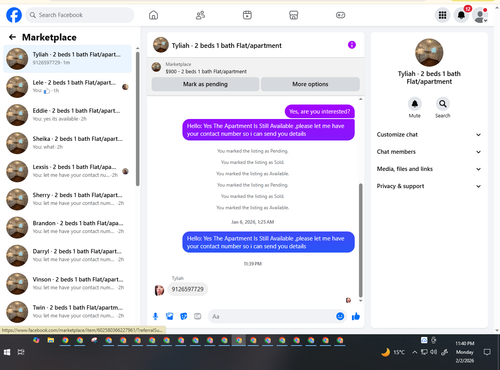Image resolution: width=500 pixels, height=370 pixels.
Task: Open the Friends icon in top navigation
Action: (x=200, y=15)
